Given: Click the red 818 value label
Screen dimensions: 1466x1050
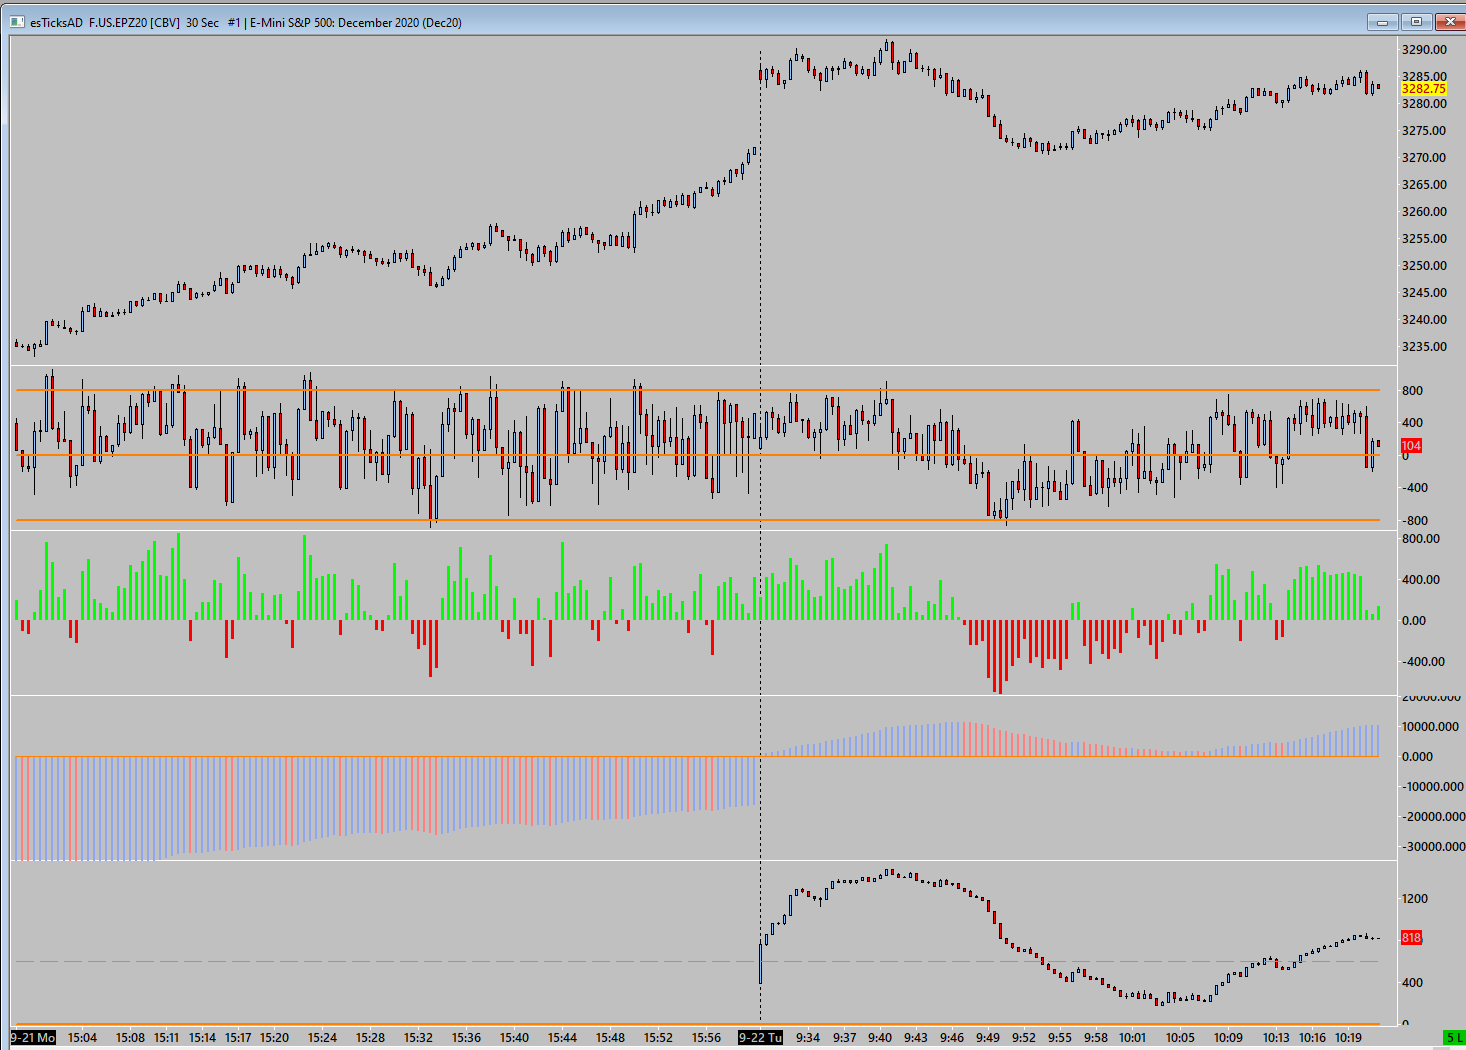Looking at the screenshot, I should click(x=1411, y=938).
